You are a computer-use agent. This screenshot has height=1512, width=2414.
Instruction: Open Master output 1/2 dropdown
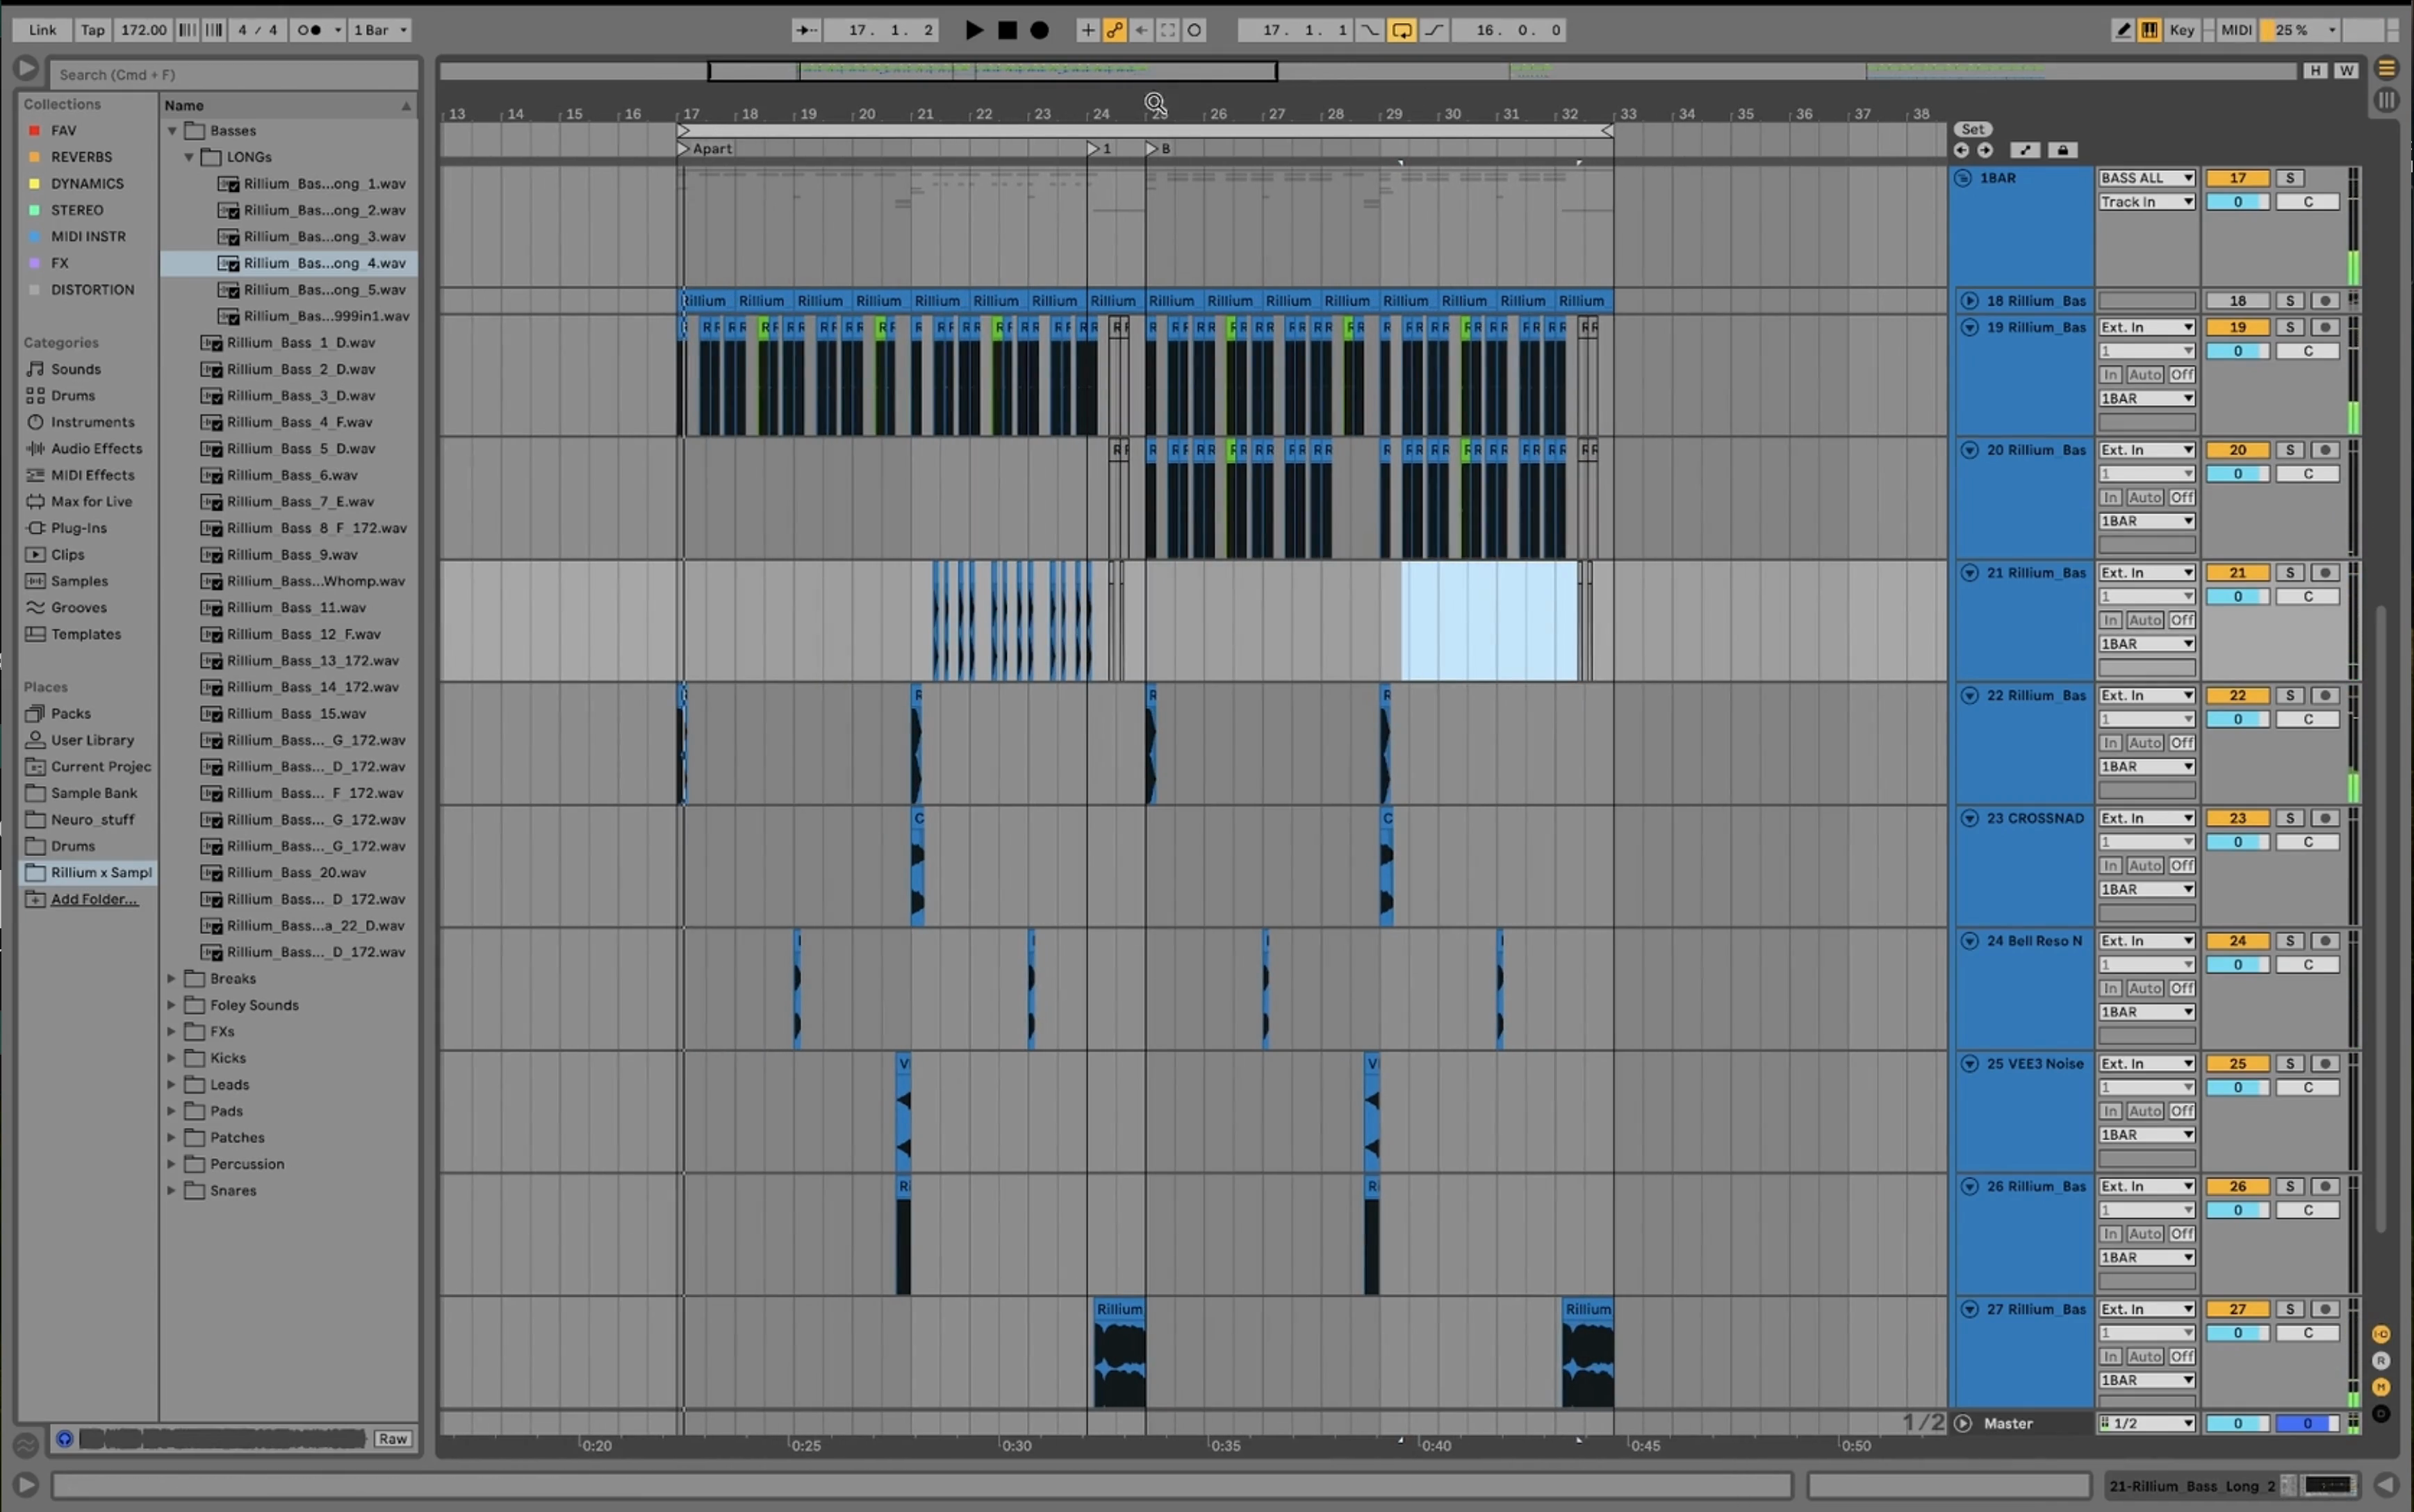(x=2146, y=1424)
